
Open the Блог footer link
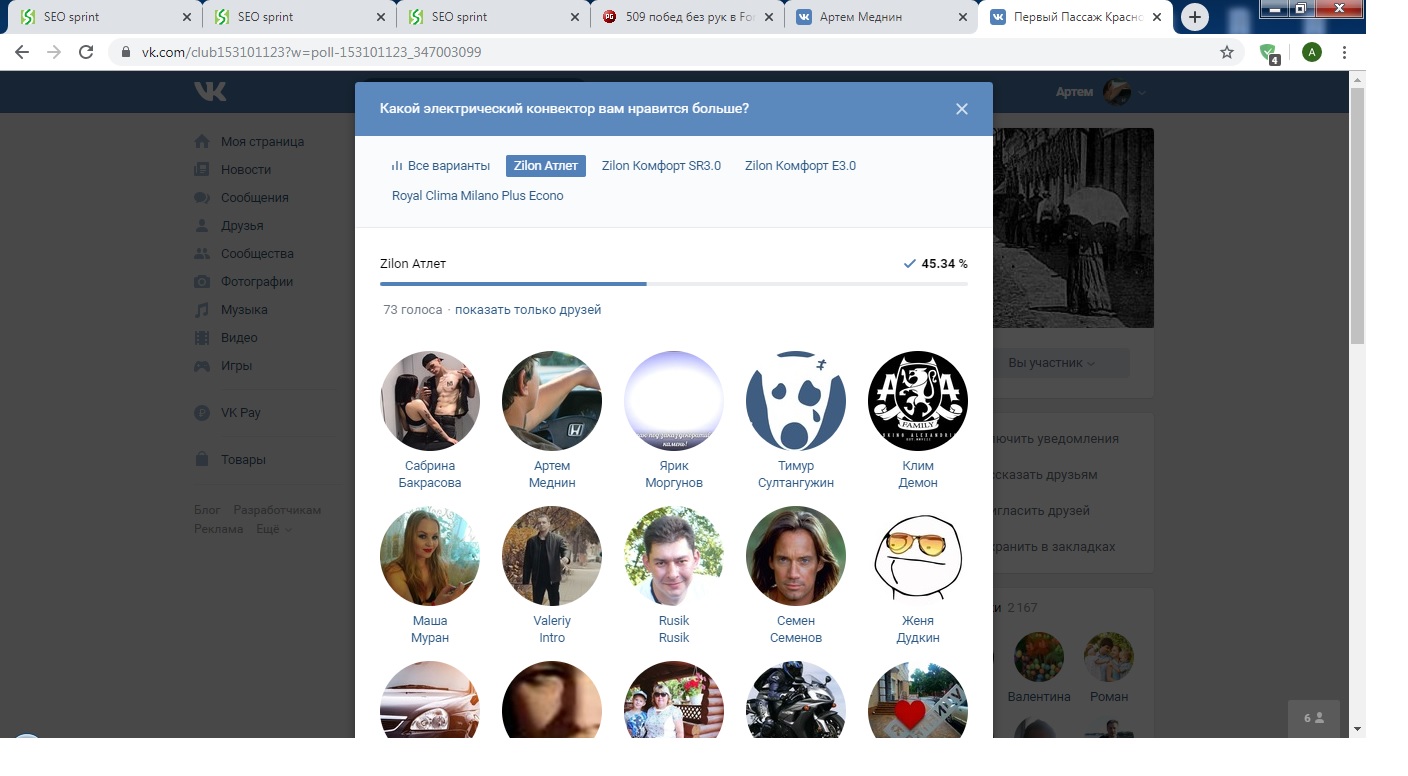(207, 510)
